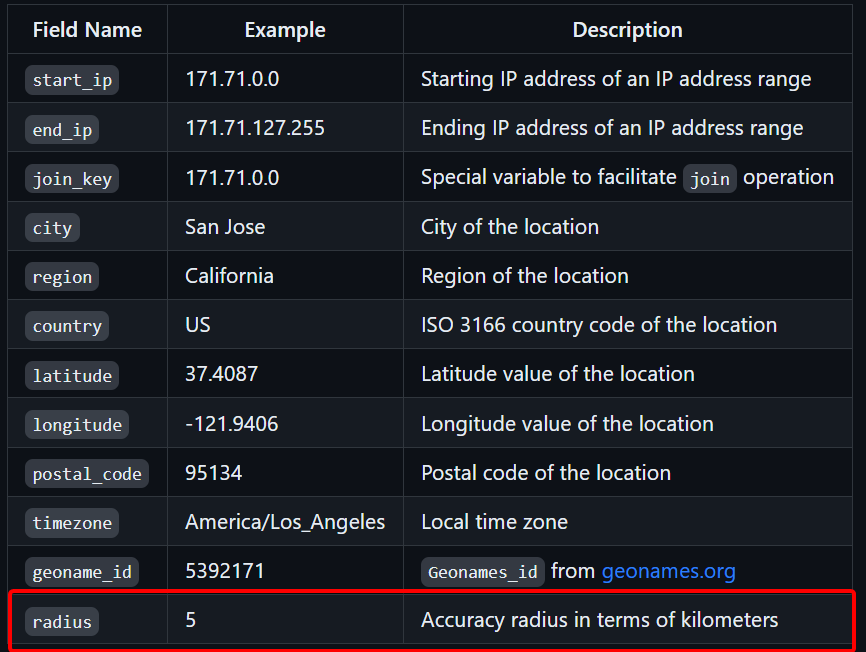Viewport: 866px width, 652px height.
Task: Select the highlighted radius field badge
Action: (x=62, y=620)
